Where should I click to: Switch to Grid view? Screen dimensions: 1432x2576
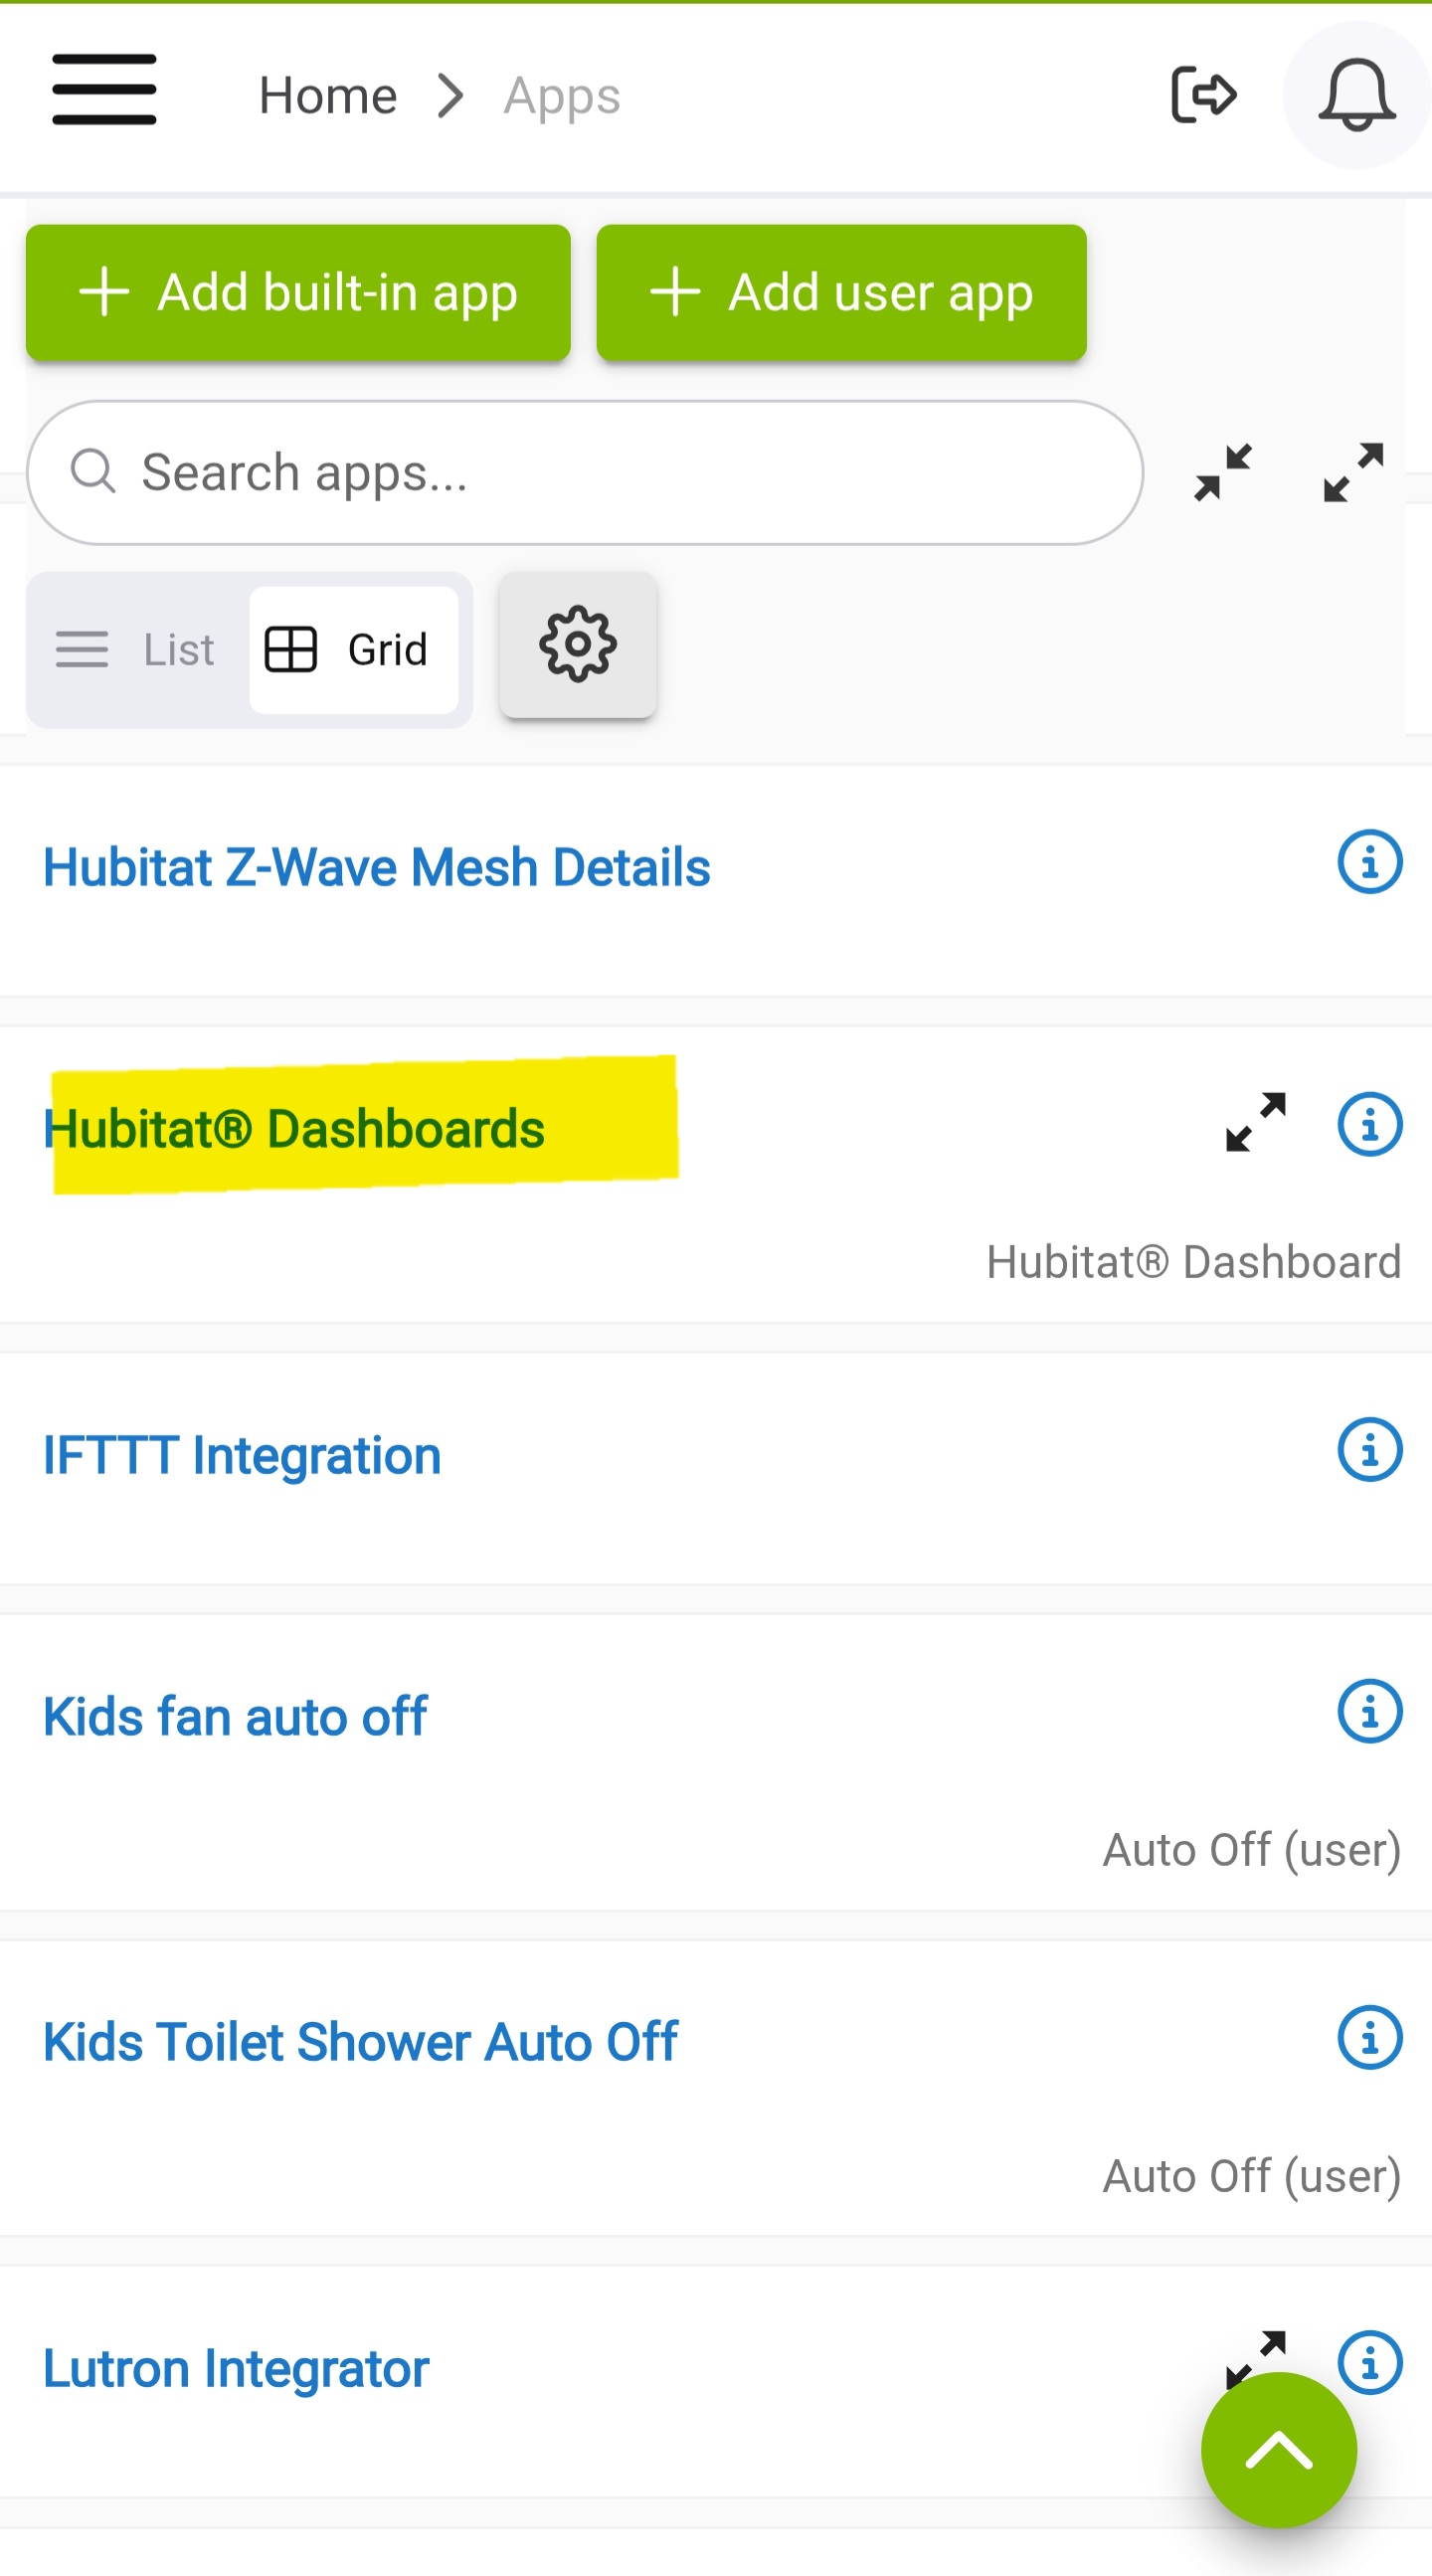click(353, 650)
